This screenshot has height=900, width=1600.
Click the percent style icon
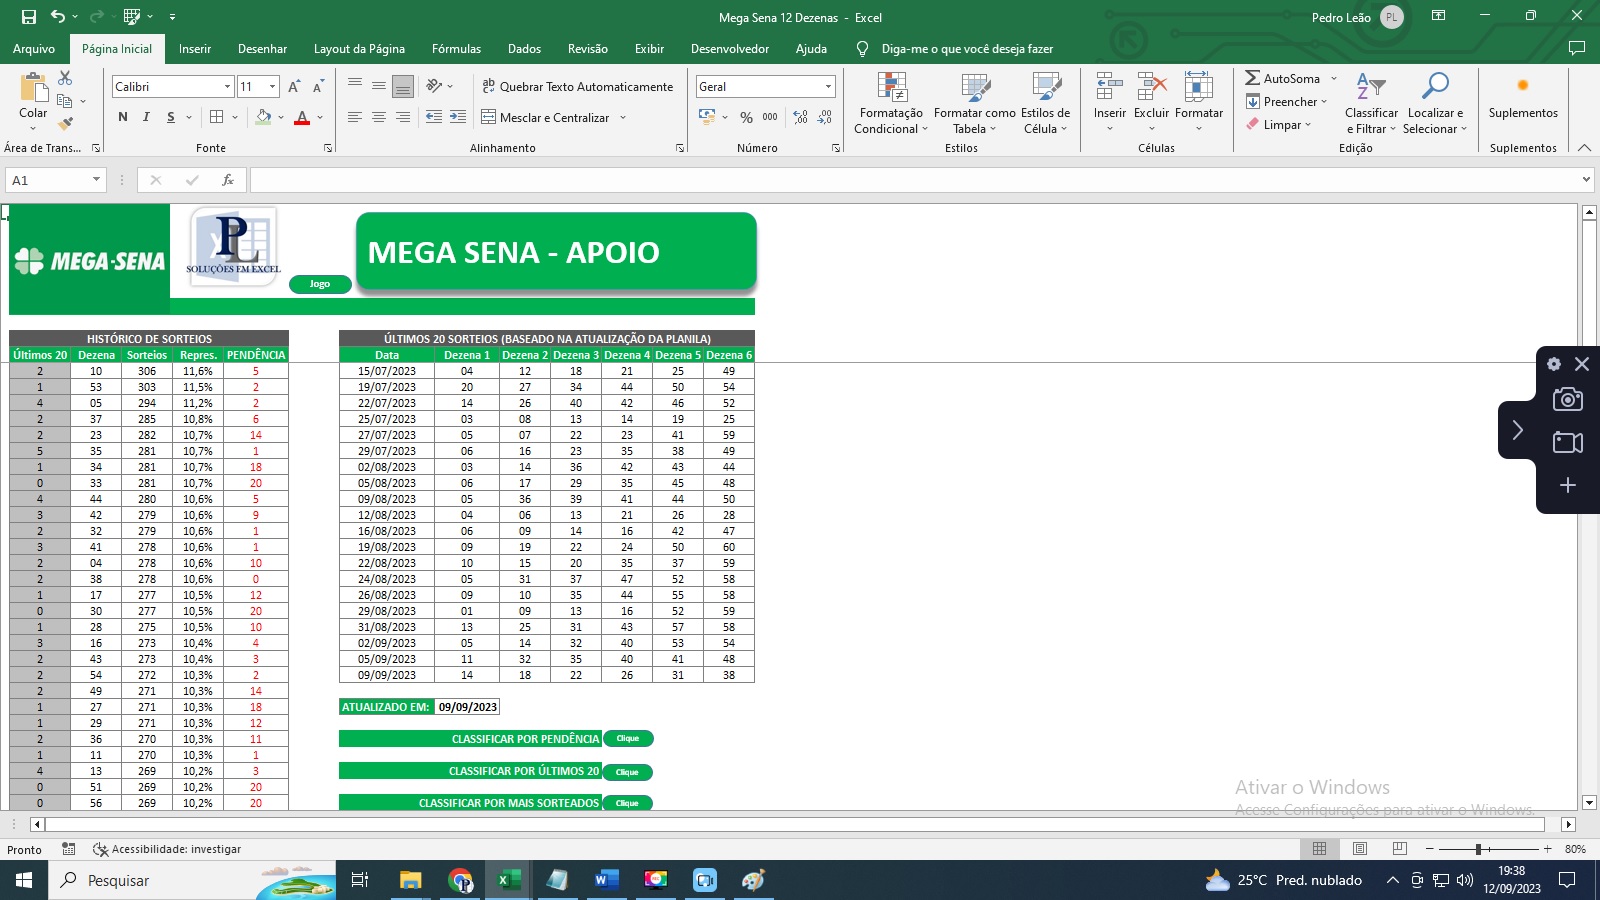[746, 118]
